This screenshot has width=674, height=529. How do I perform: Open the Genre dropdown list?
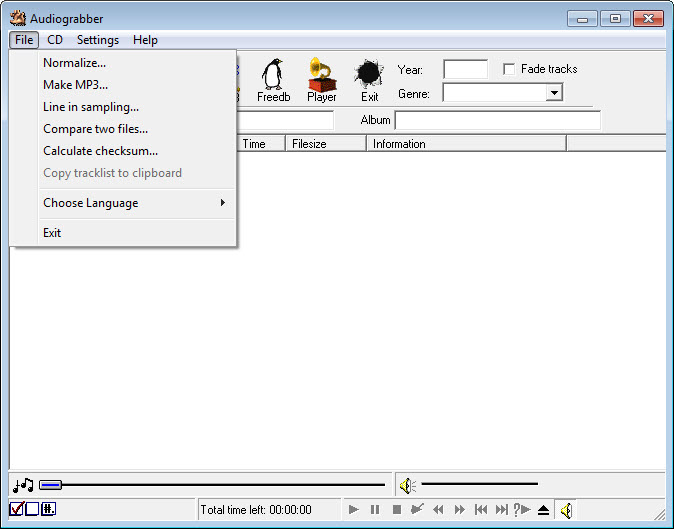(554, 92)
